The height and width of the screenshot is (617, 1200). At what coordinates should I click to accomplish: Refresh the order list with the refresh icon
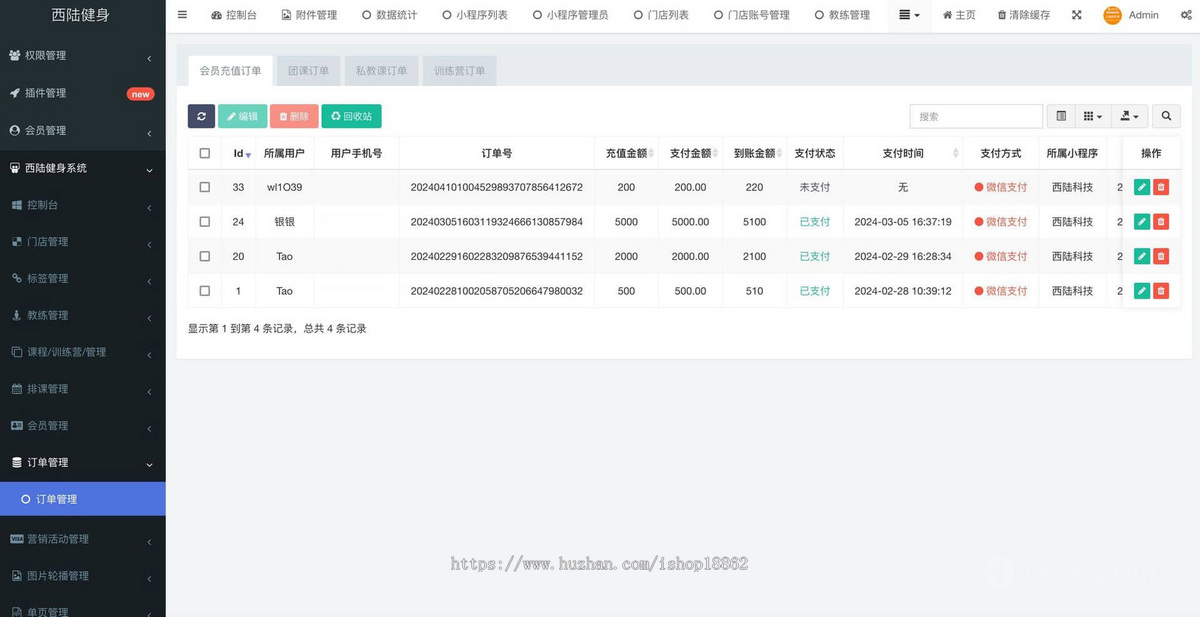point(201,116)
